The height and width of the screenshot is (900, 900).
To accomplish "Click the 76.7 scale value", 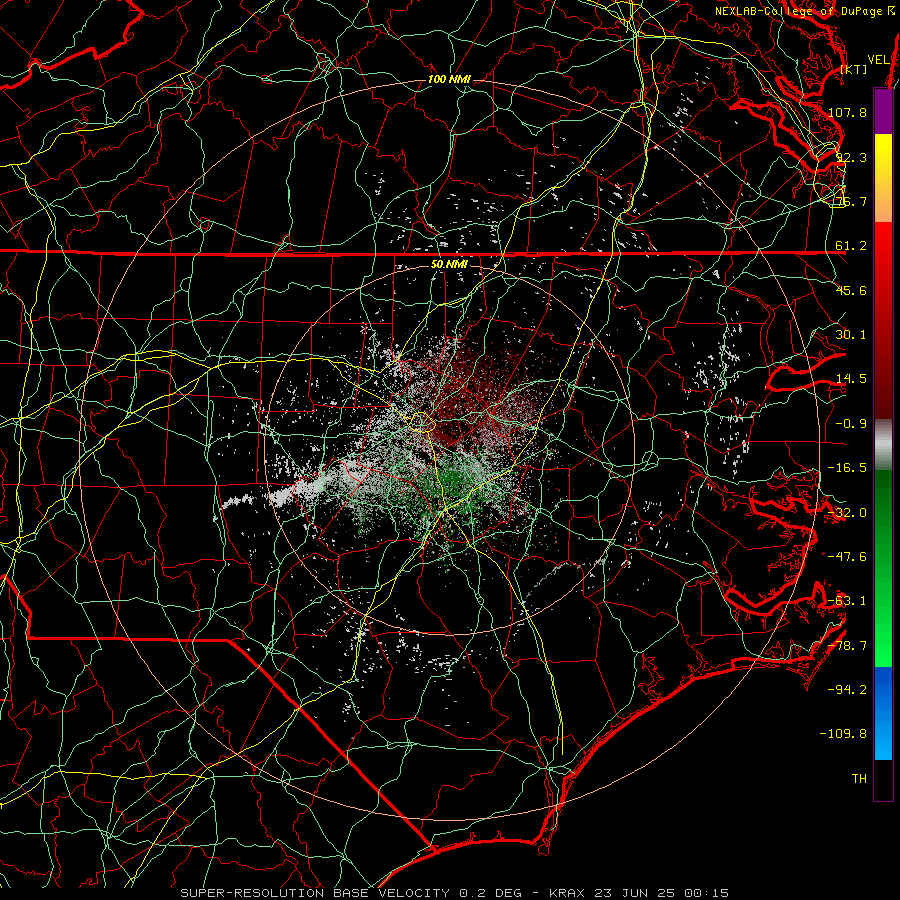I will pos(851,201).
